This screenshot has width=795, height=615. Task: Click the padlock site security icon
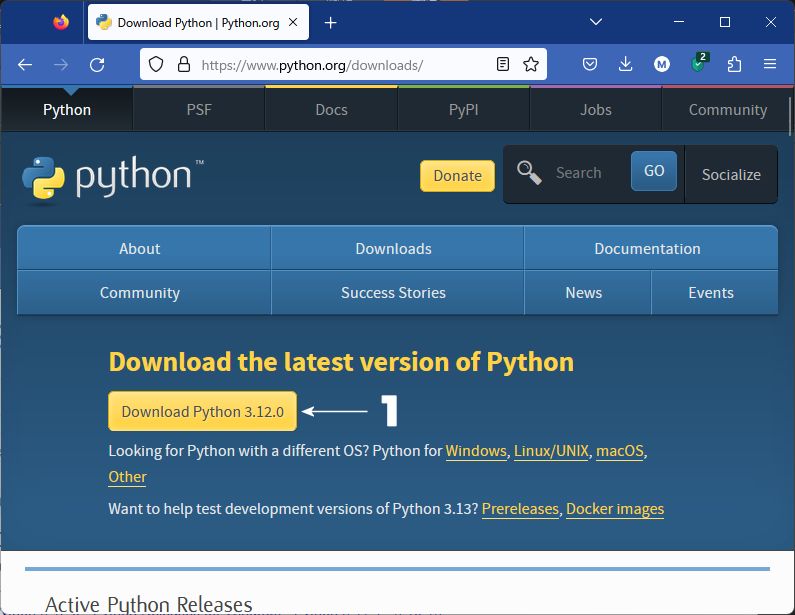point(184,64)
